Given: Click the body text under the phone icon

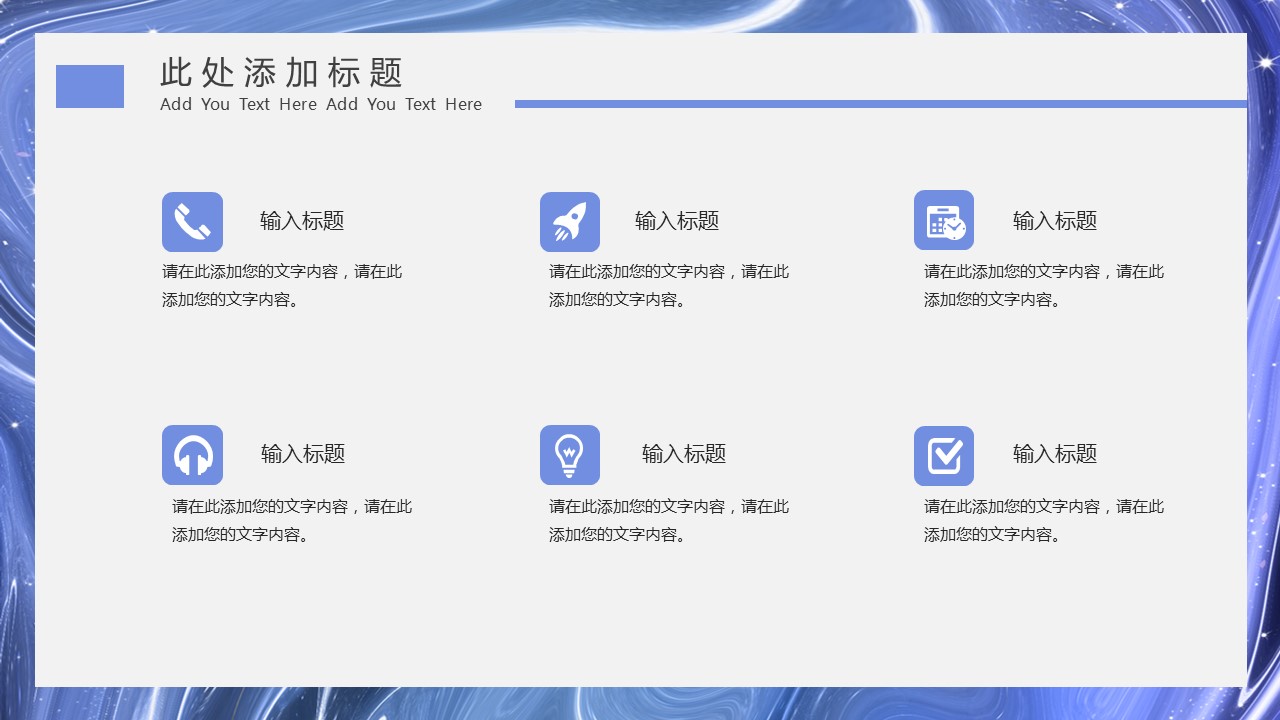Looking at the screenshot, I should click(x=282, y=285).
